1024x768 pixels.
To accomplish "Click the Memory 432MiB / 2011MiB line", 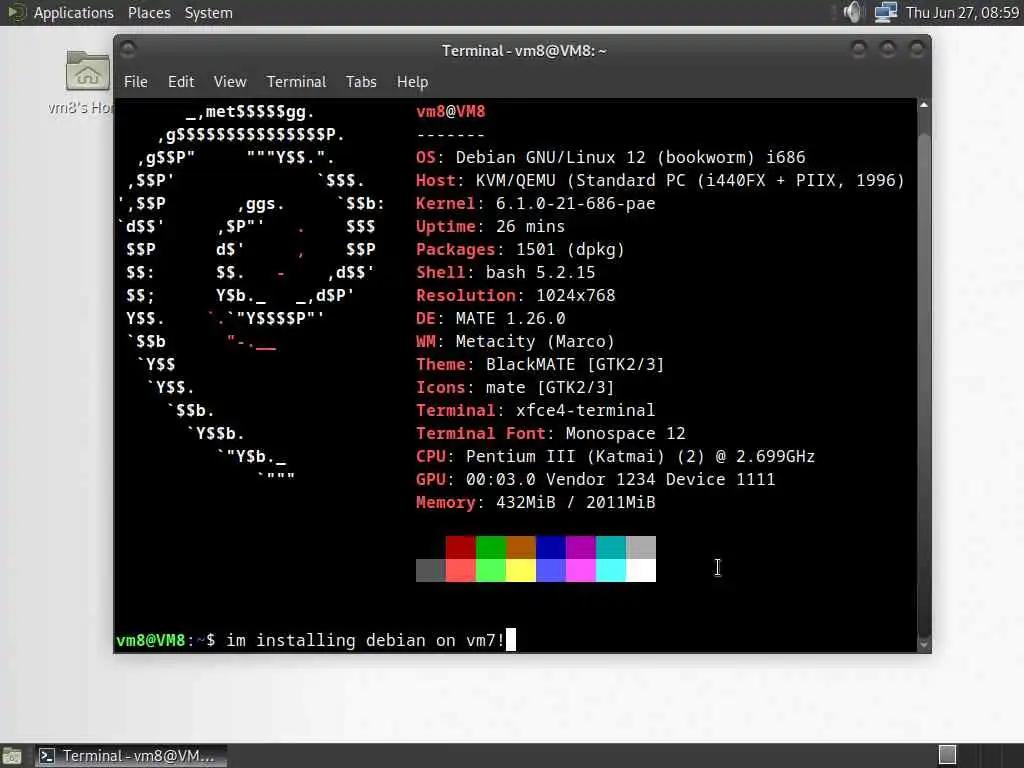I will point(536,502).
